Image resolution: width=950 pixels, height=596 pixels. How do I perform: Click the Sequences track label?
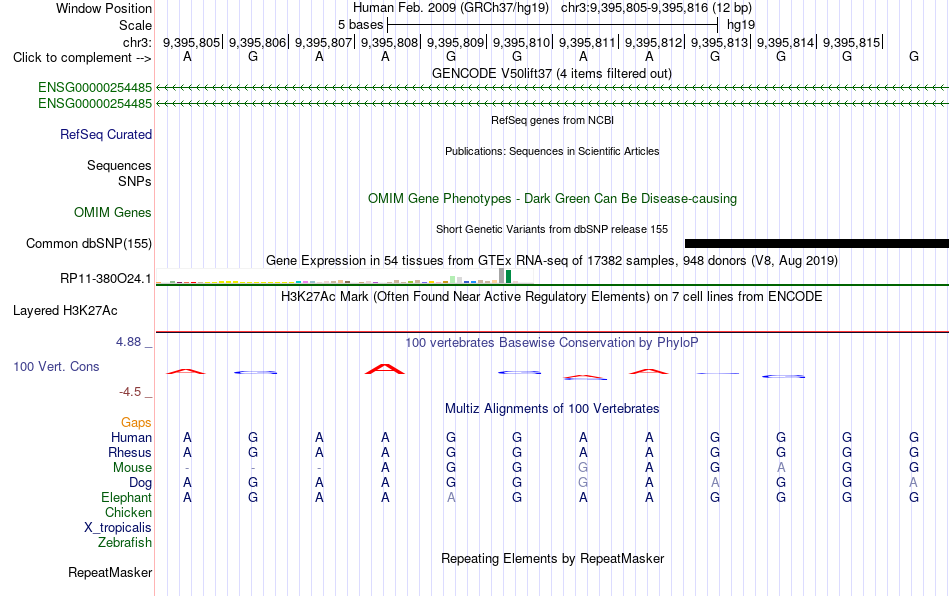tap(119, 165)
